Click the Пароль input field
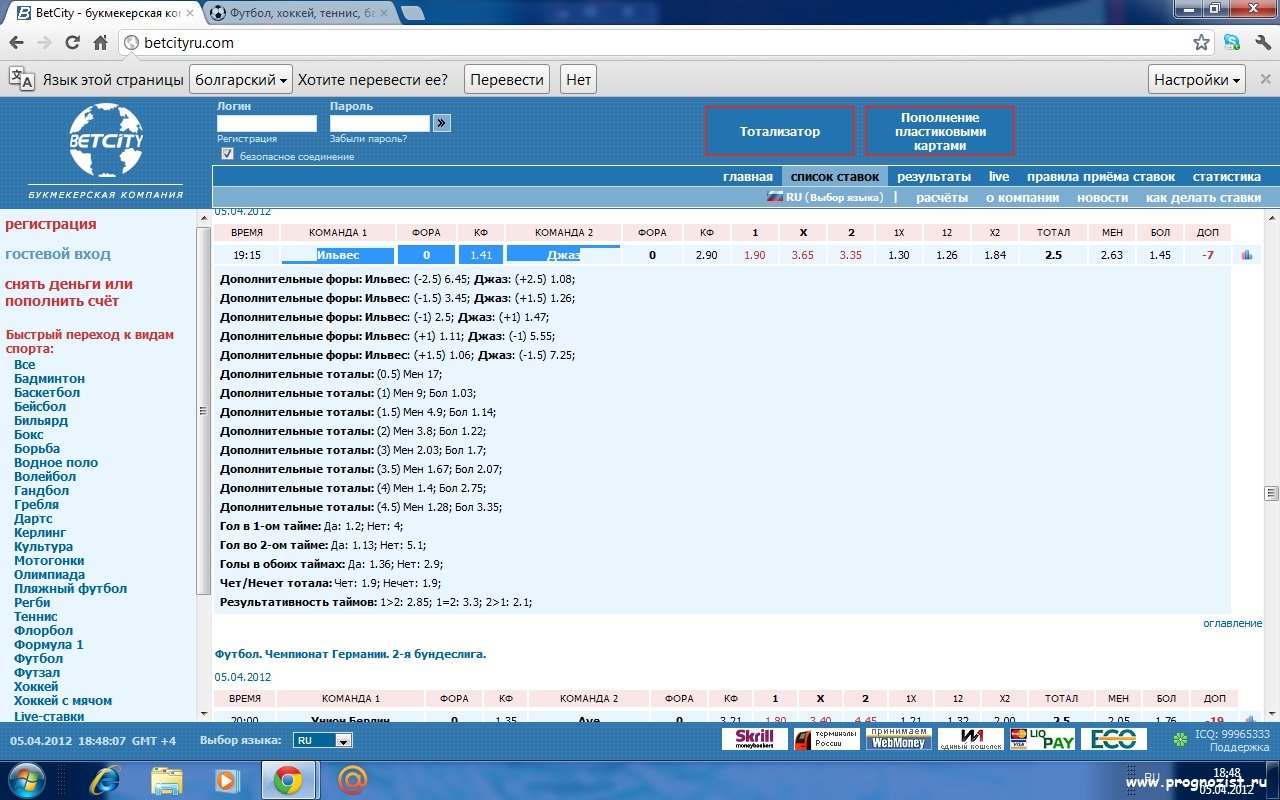The height and width of the screenshot is (800, 1280). pos(380,123)
